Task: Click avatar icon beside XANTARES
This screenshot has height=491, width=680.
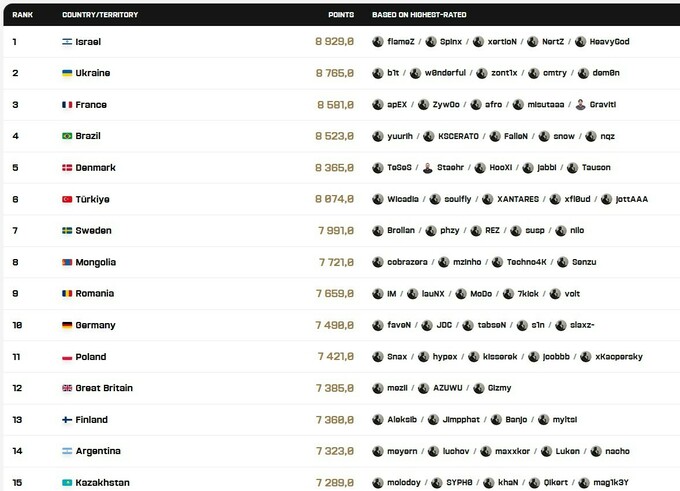Action: click(487, 199)
